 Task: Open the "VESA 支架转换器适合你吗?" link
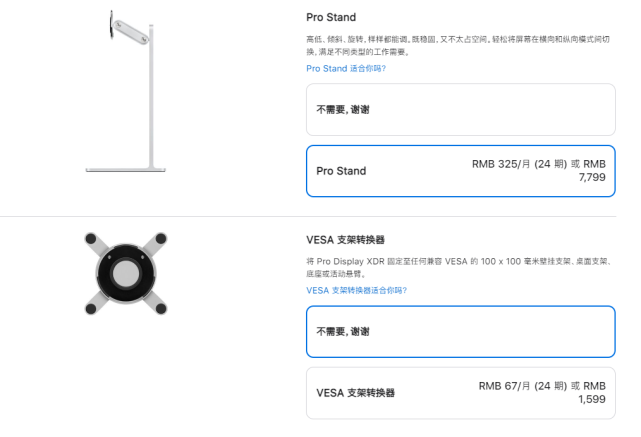coord(356,290)
